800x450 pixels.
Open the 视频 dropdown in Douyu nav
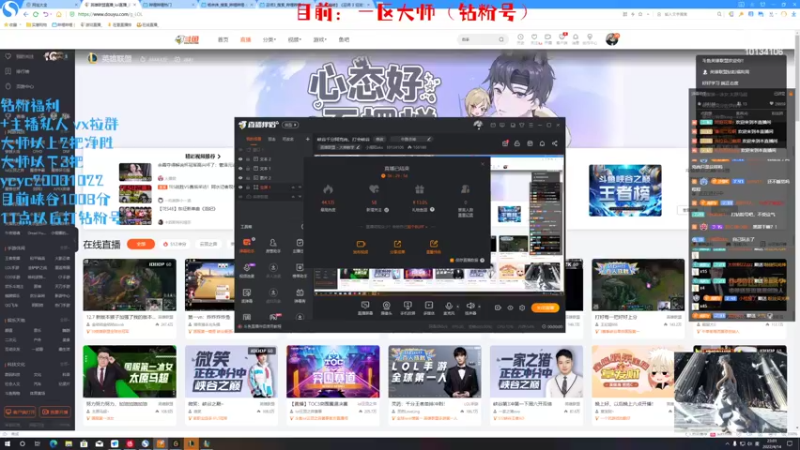(294, 39)
